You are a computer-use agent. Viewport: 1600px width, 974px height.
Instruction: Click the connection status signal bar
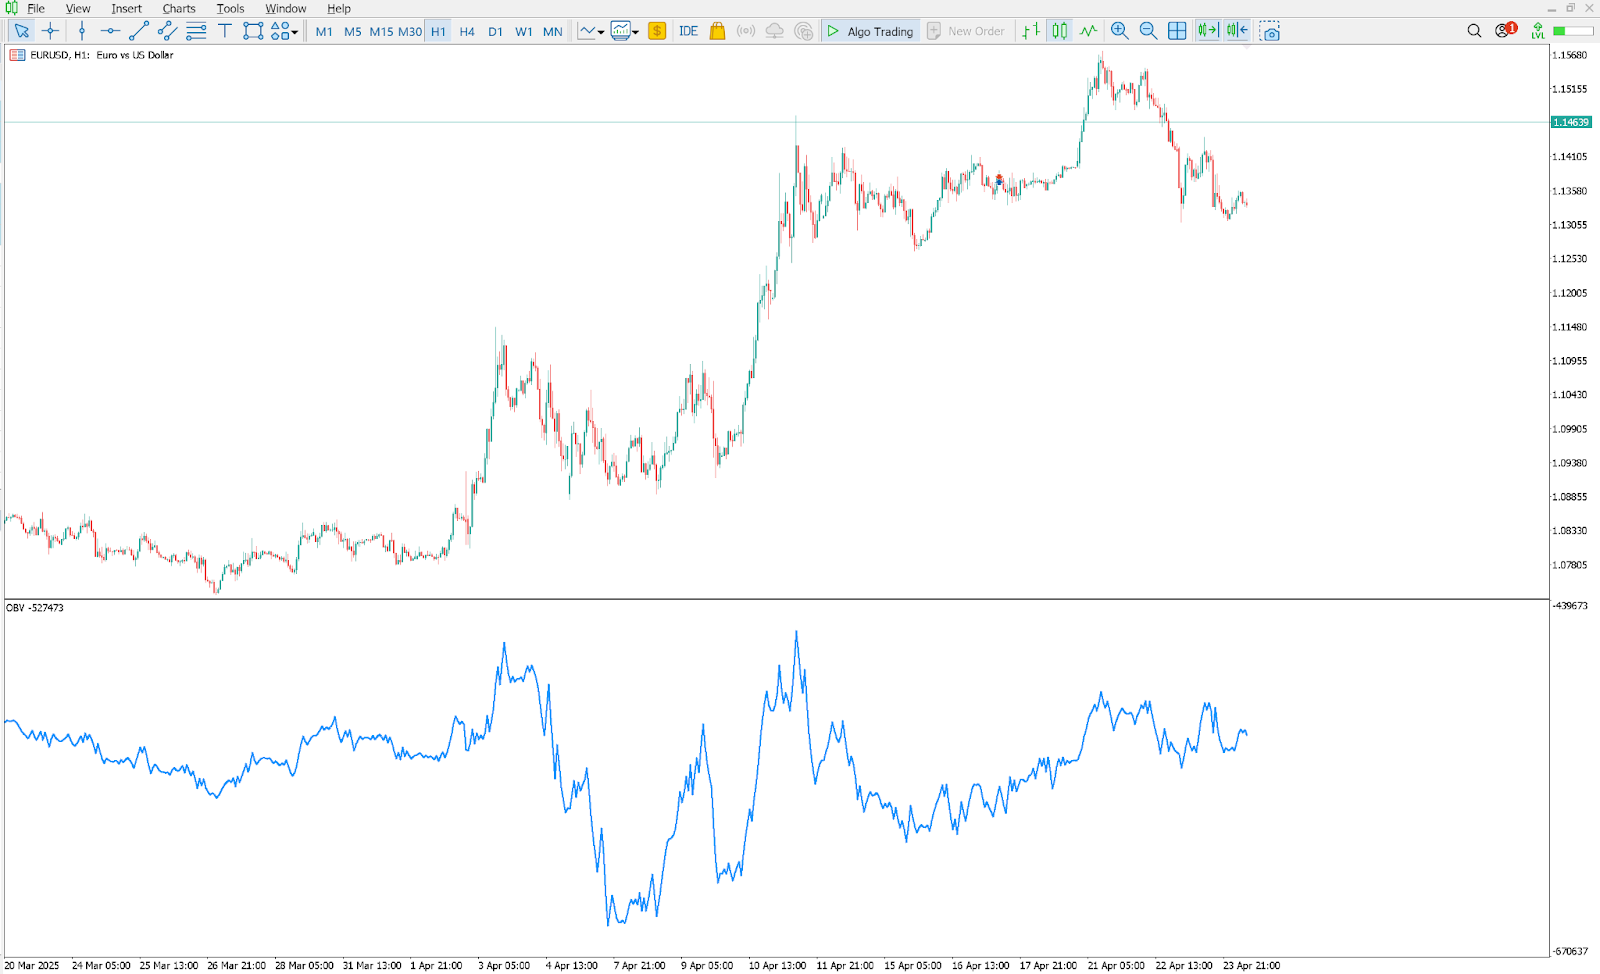click(x=1574, y=31)
